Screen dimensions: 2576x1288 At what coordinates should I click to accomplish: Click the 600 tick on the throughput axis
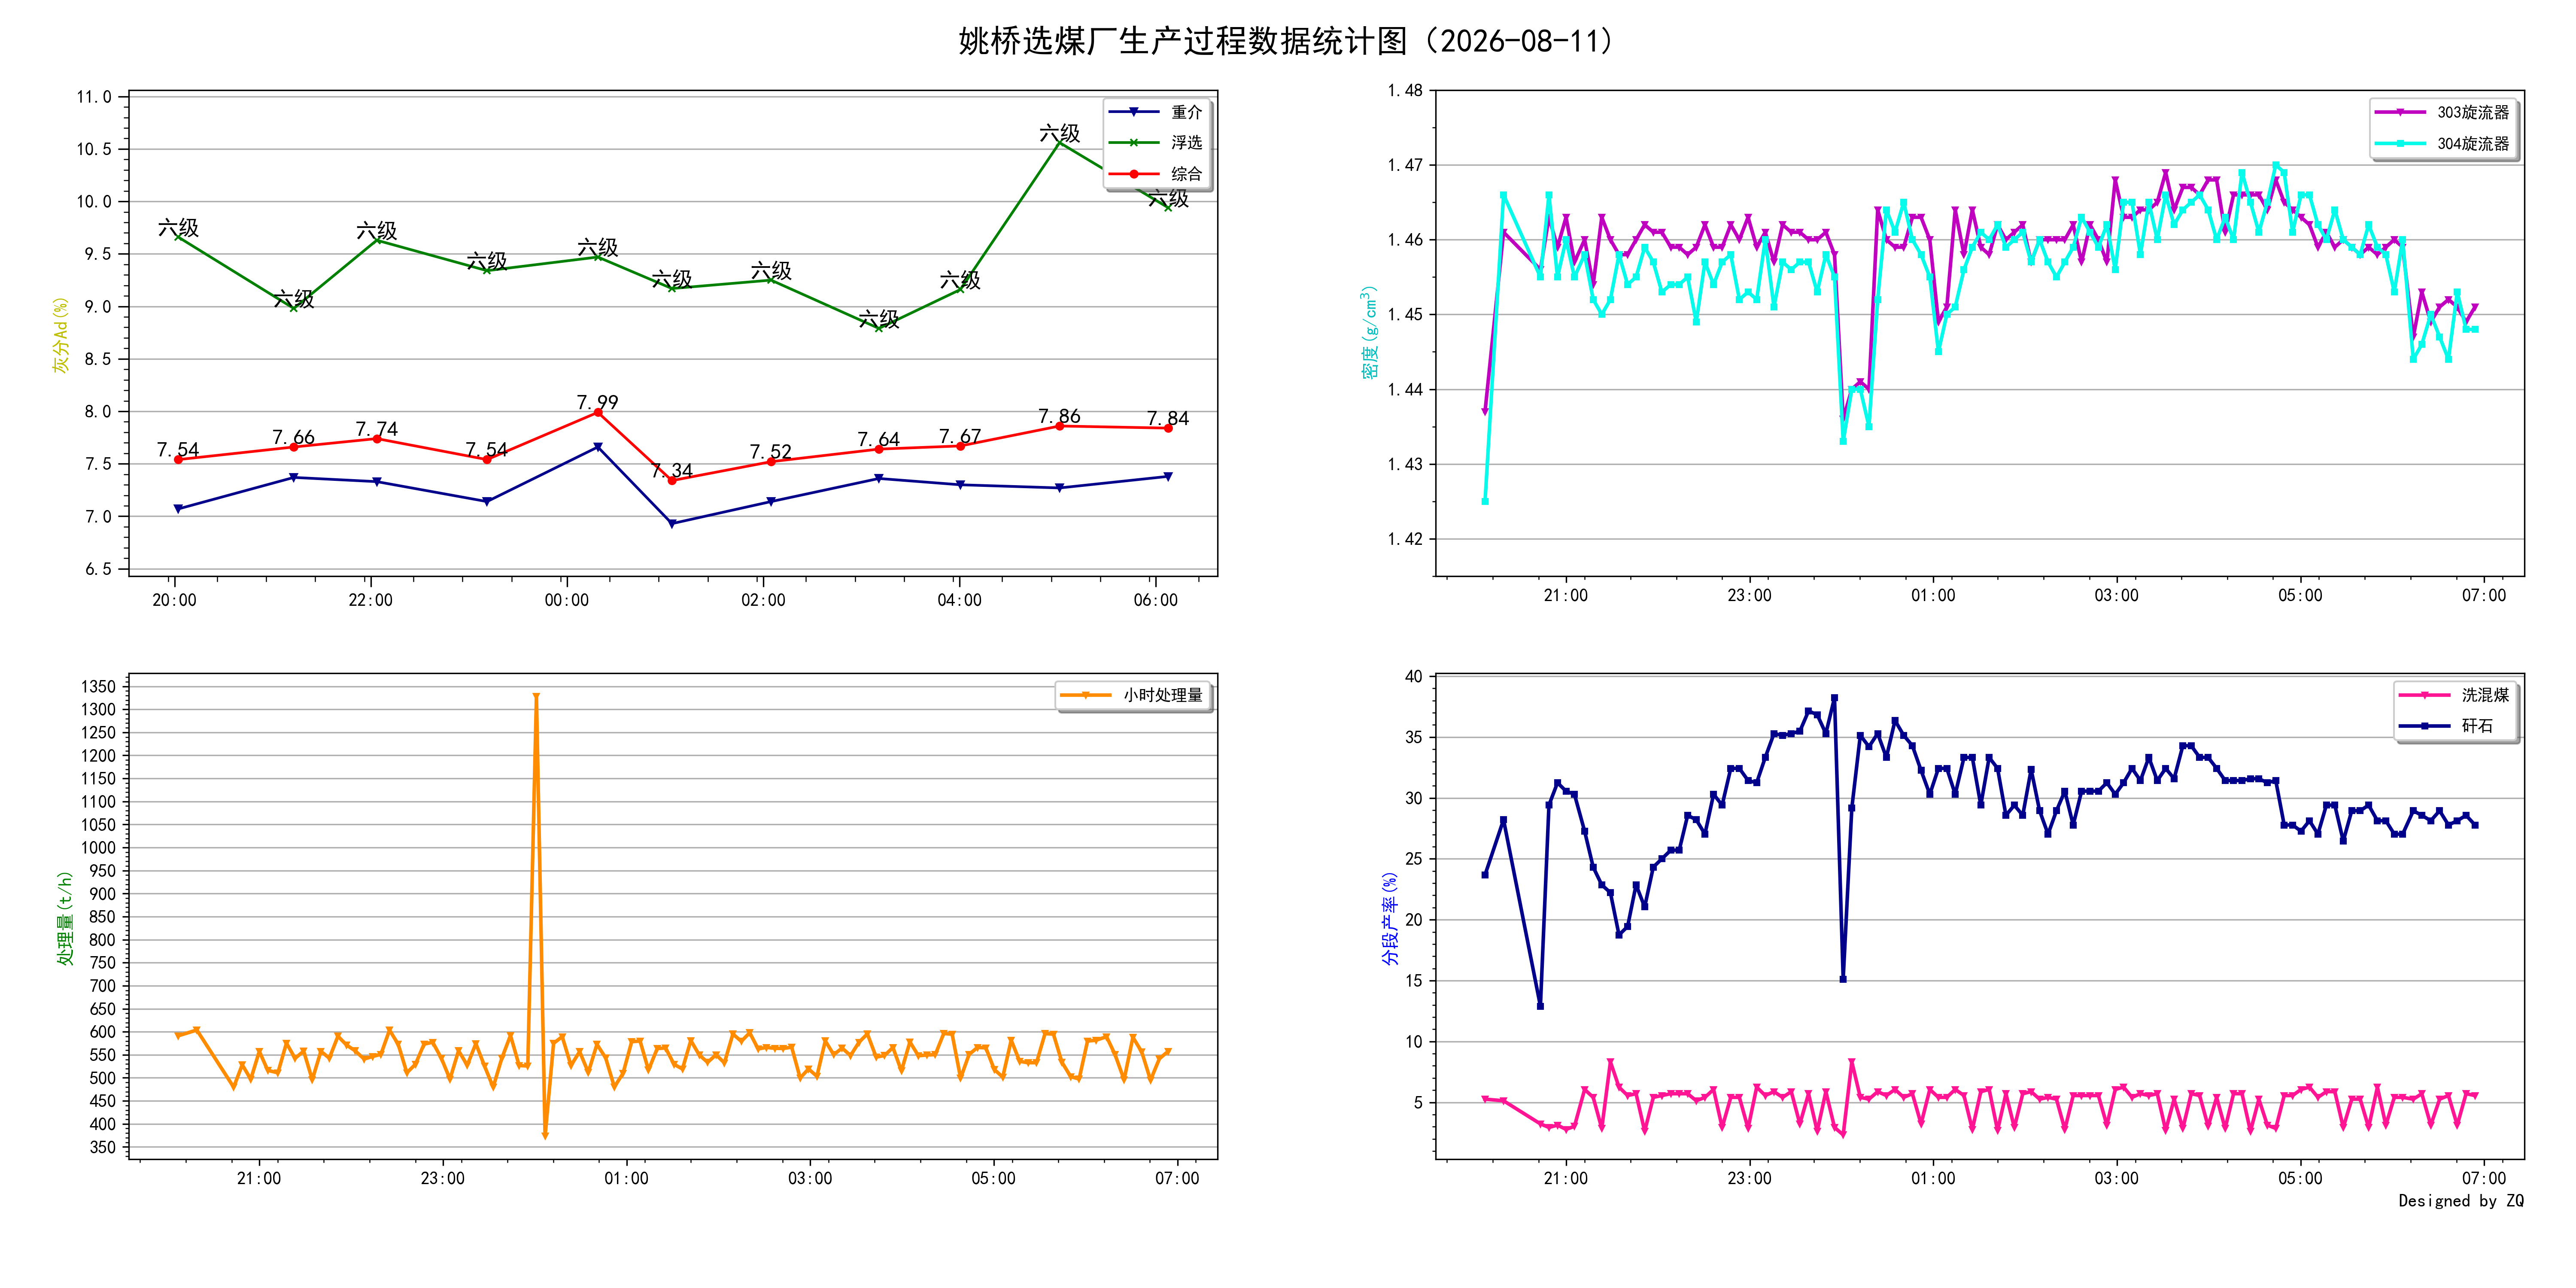click(102, 1032)
